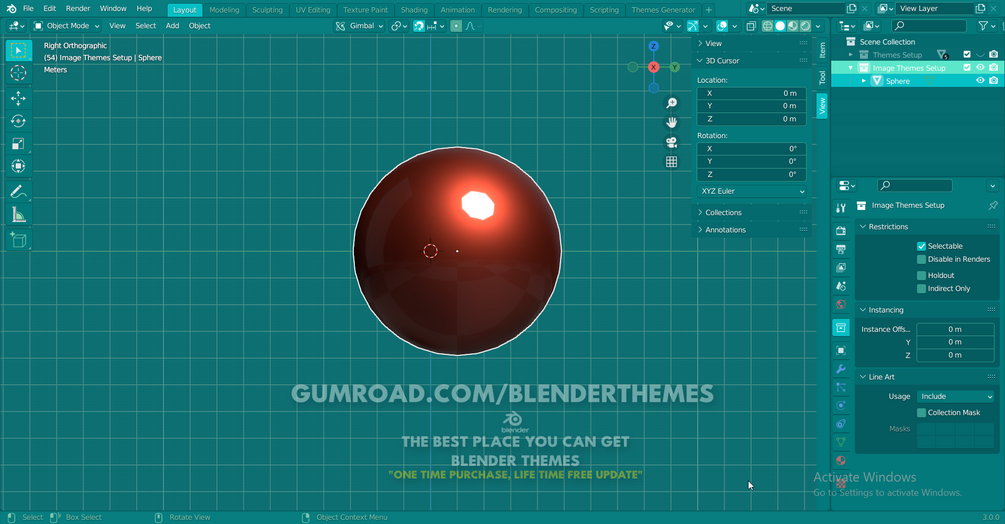This screenshot has width=1005, height=524.
Task: Enable the Holdout checkbox
Action: click(x=922, y=275)
